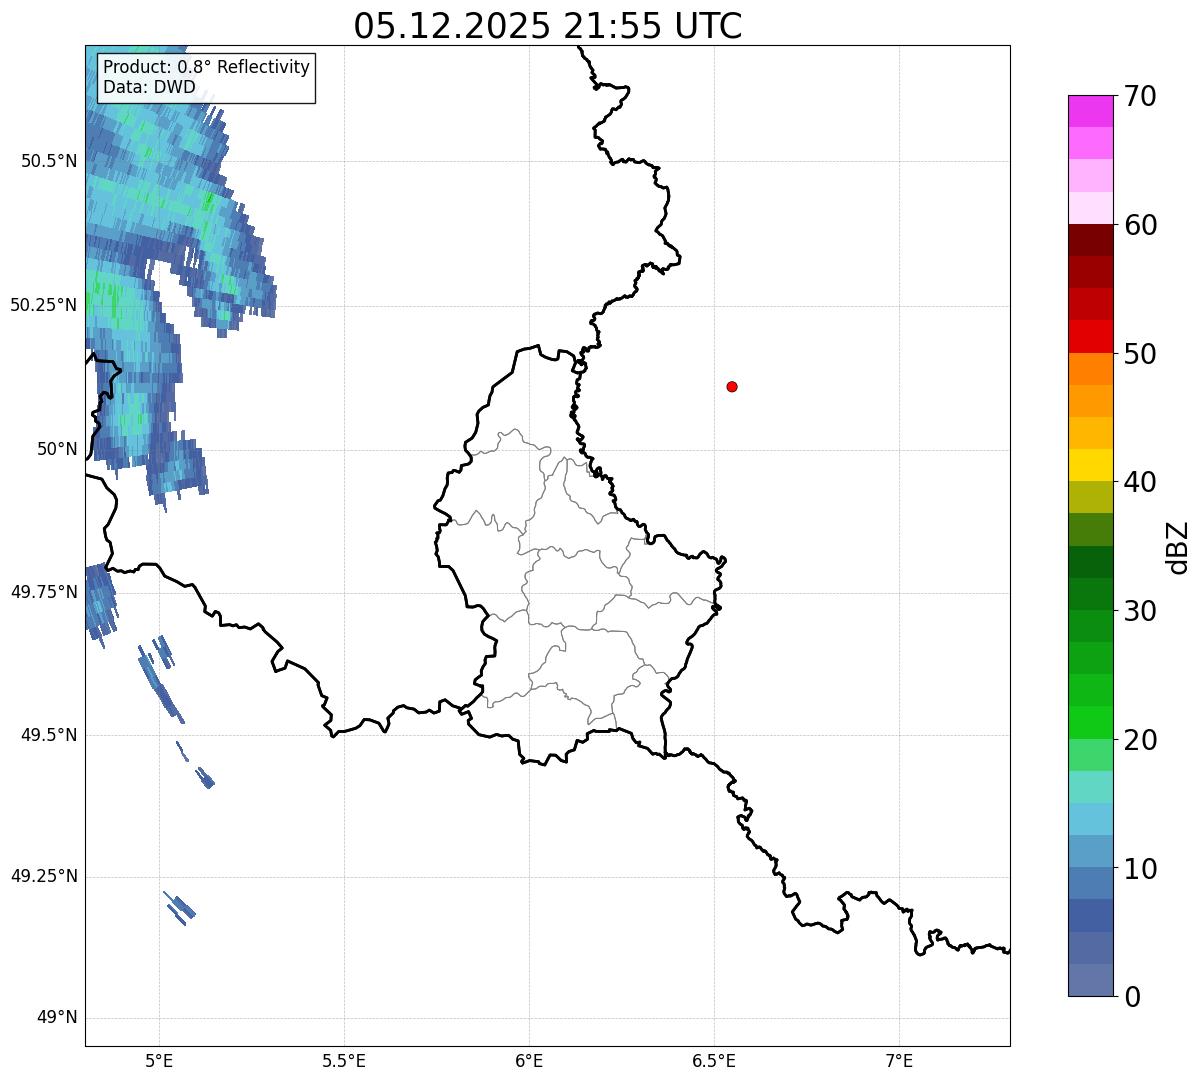
Task: Click the colorbar value 60
Action: pos(1140,225)
